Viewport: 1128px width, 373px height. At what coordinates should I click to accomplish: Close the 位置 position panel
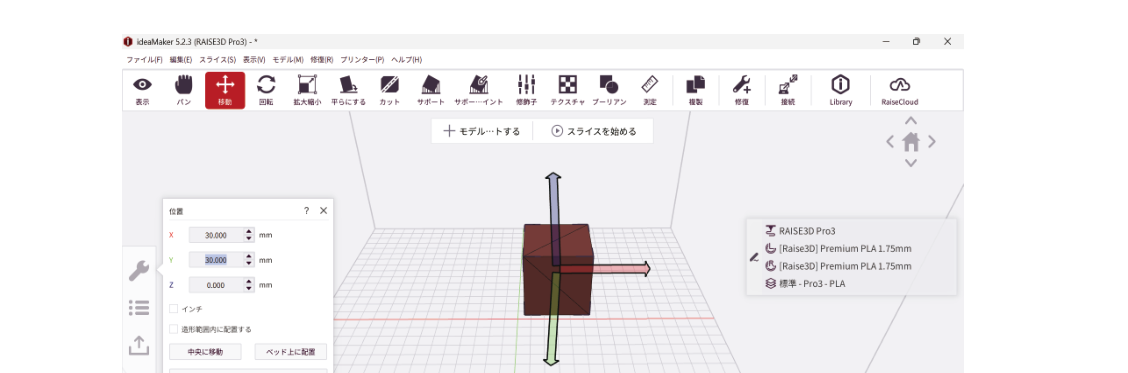tap(323, 211)
